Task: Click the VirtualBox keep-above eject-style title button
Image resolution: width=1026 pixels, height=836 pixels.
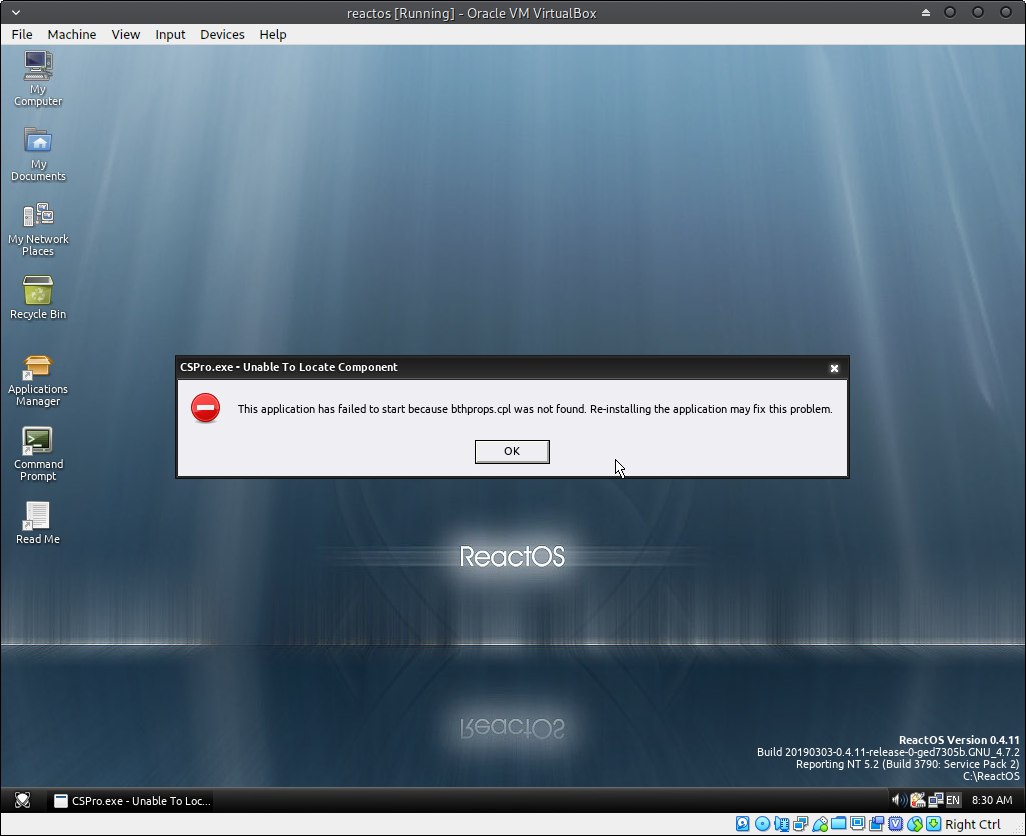Action: click(x=926, y=12)
